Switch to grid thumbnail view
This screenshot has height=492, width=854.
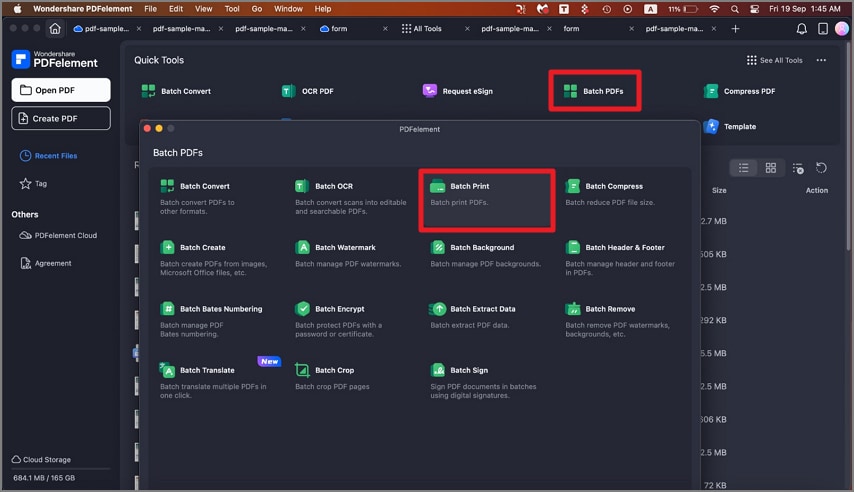click(x=771, y=168)
